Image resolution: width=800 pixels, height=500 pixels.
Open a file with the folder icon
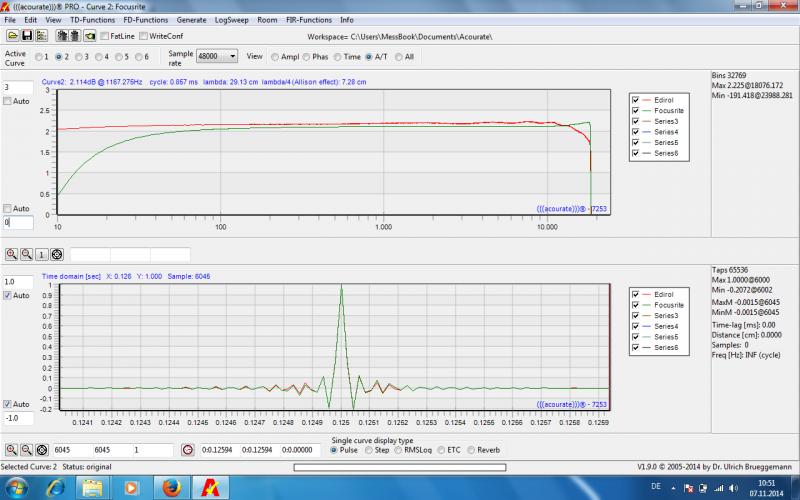click(12, 36)
